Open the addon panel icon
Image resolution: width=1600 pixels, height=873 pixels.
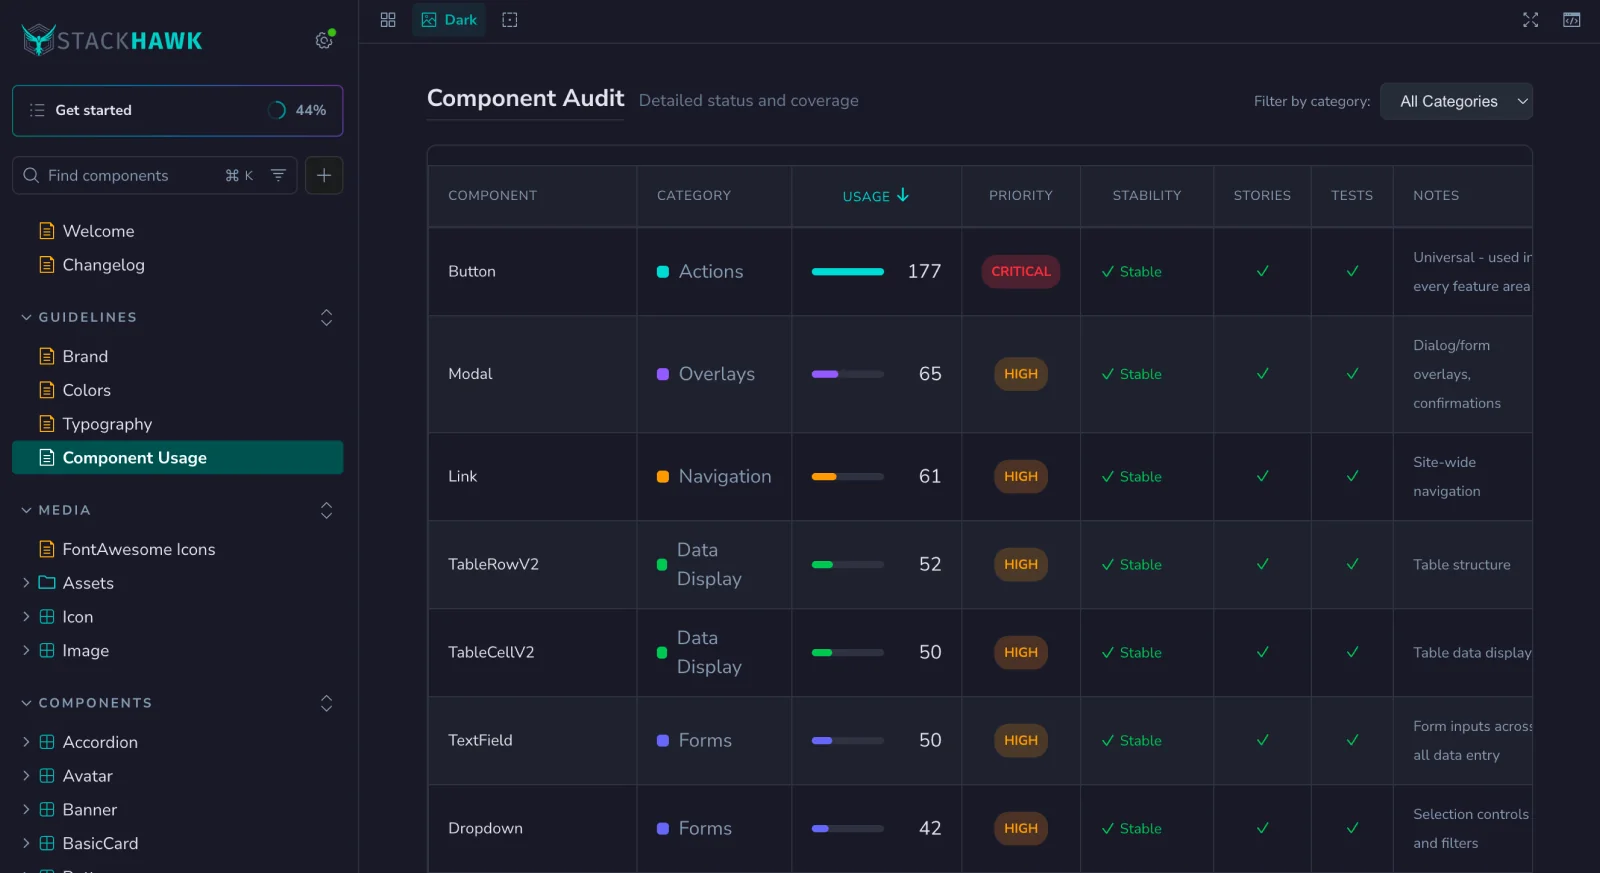[1572, 20]
